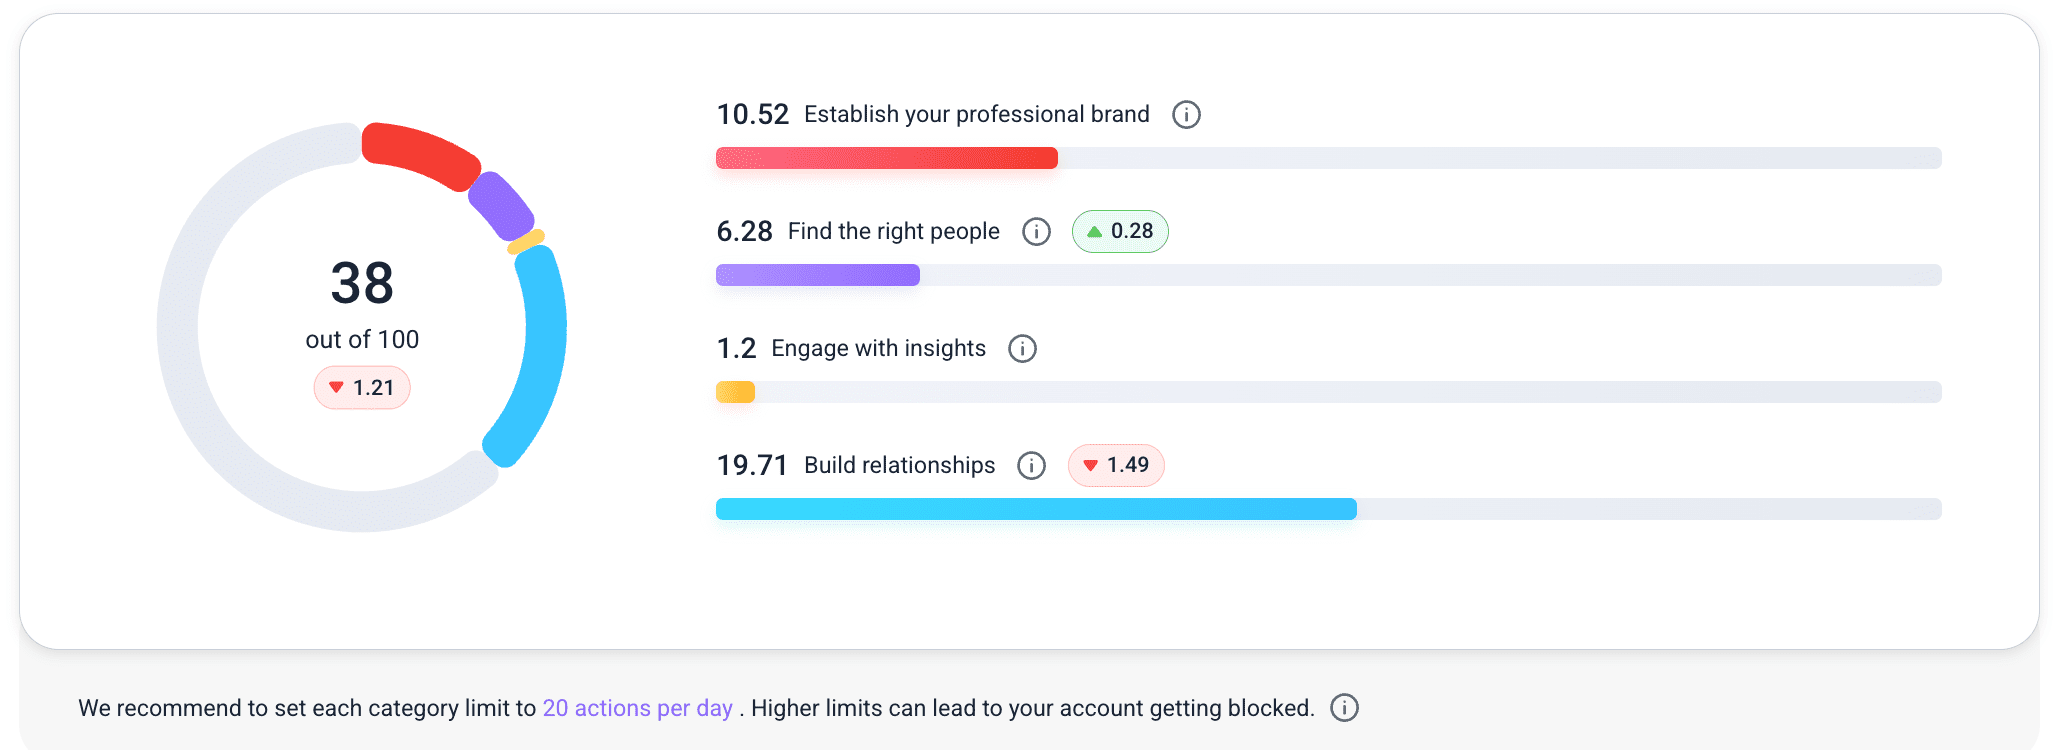Select the small yellow donut chart segment

526,241
